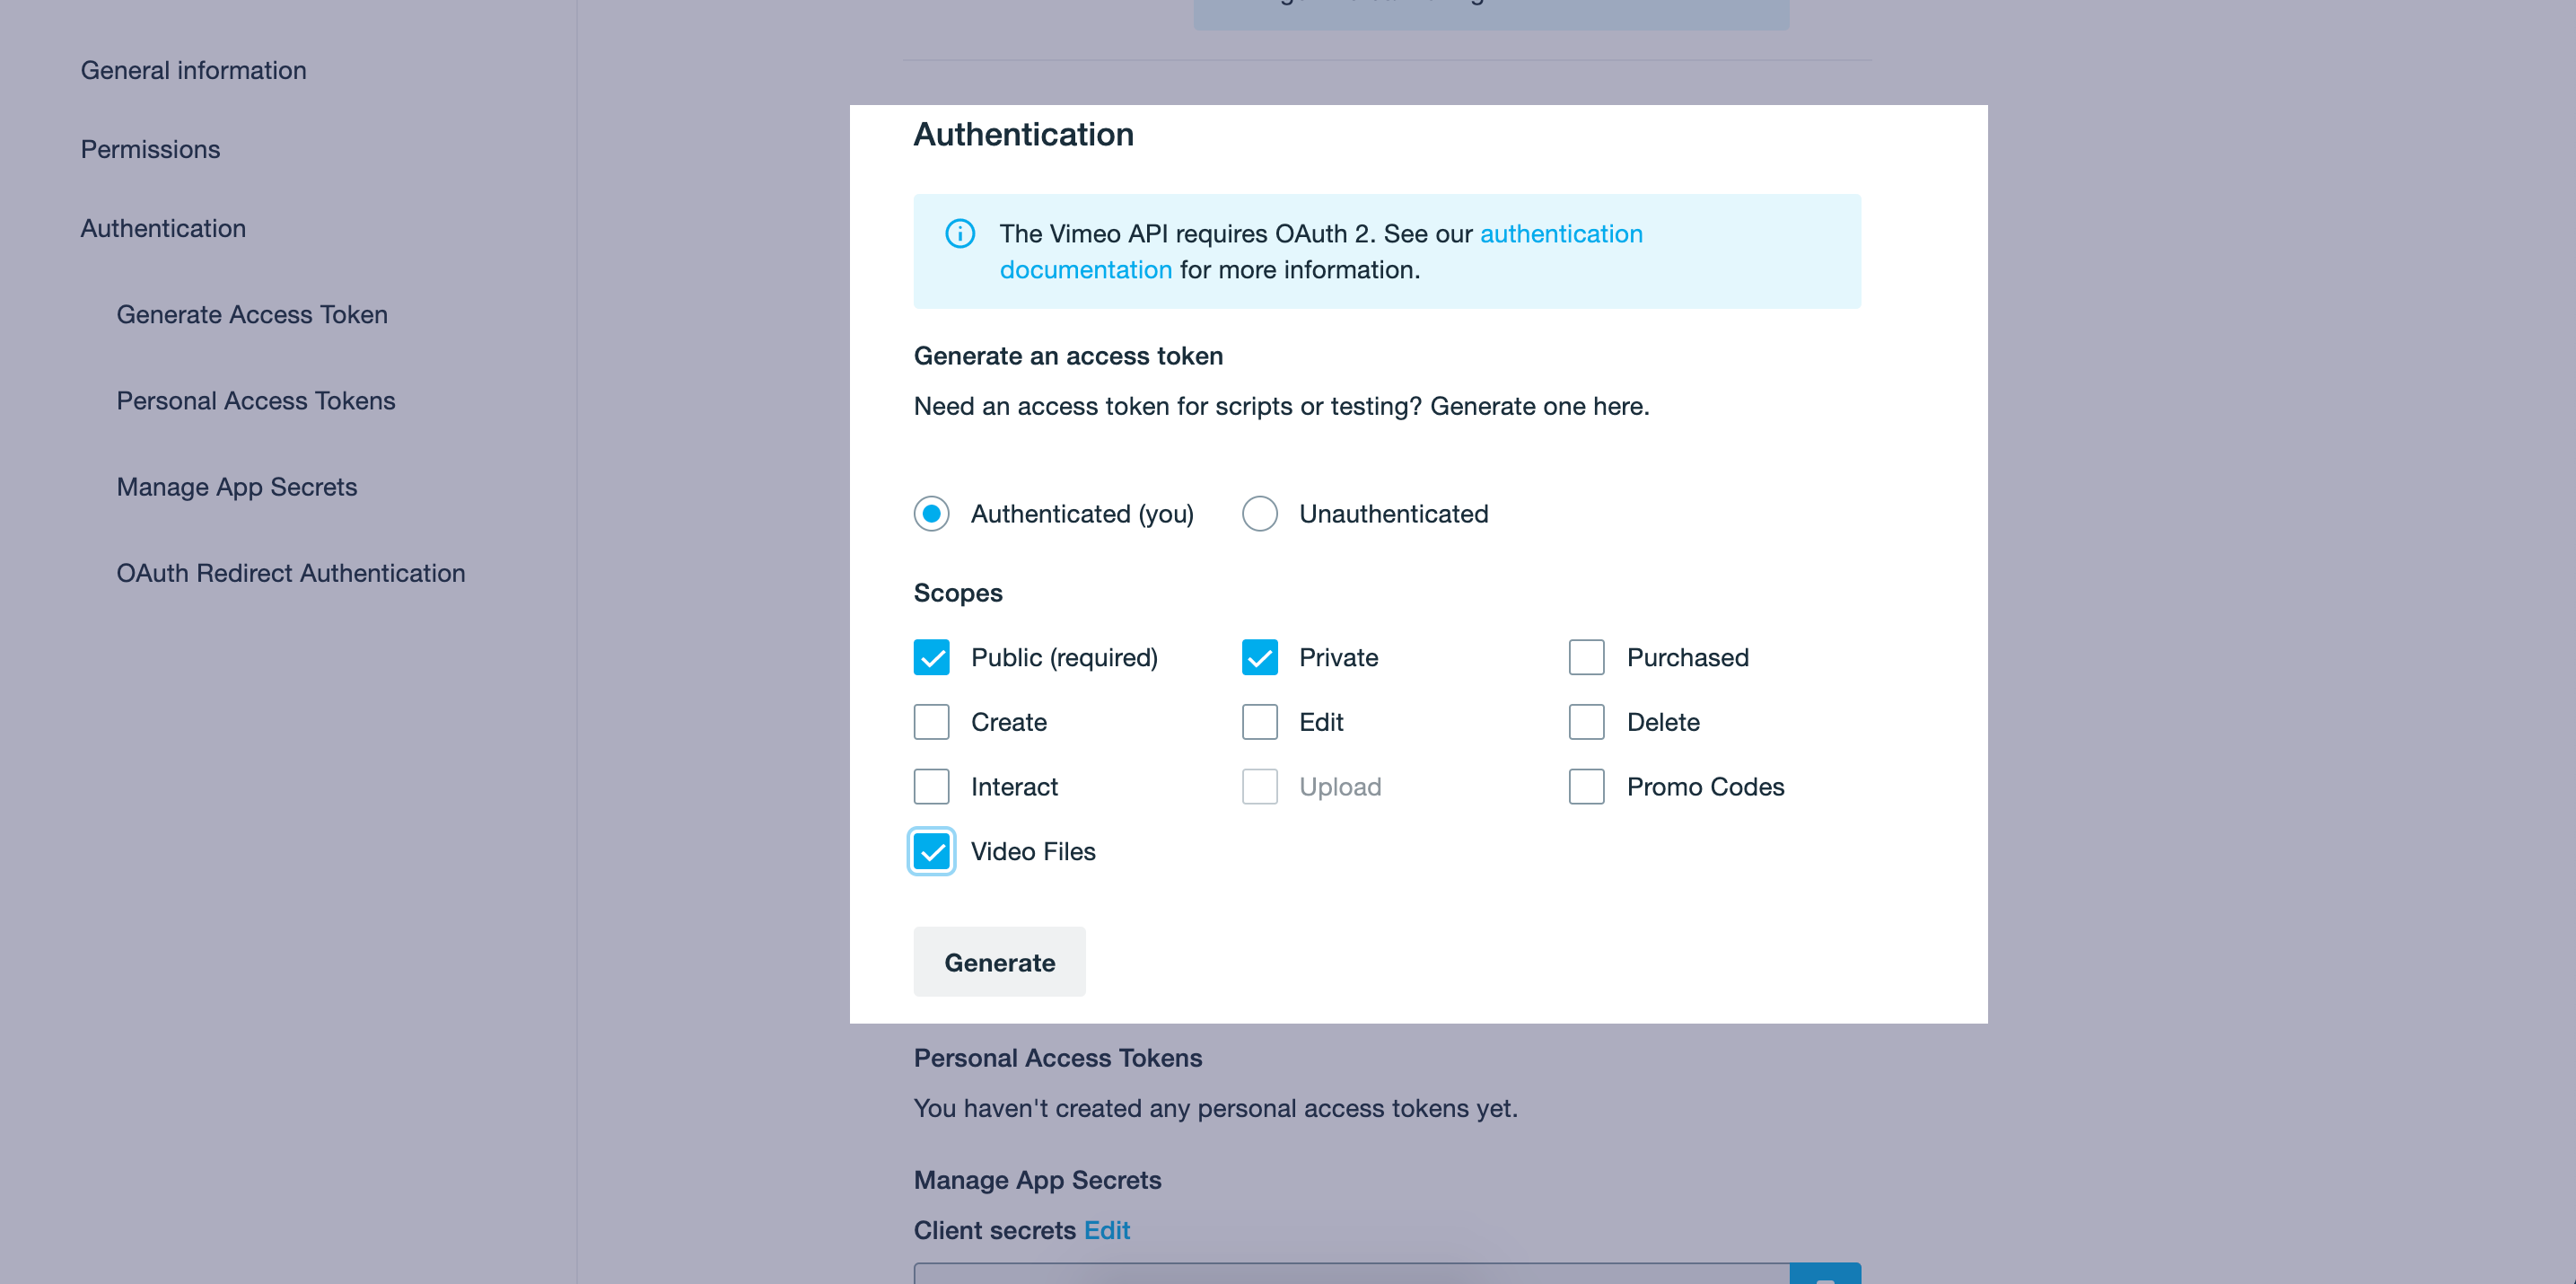Click the Generate button for access token
Viewport: 2576px width, 1284px height.
pos(999,962)
